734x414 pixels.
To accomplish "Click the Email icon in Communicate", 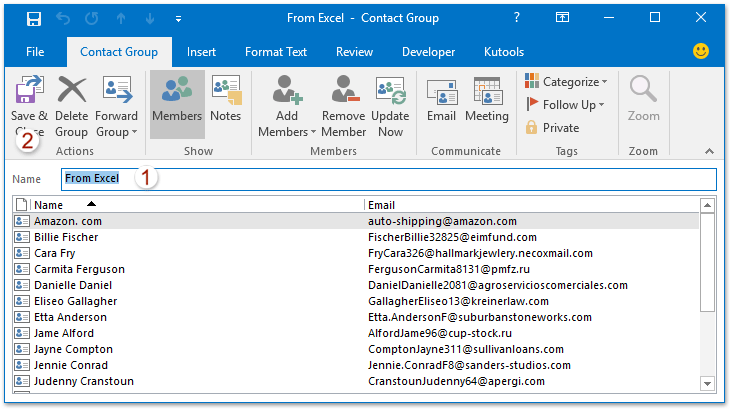I will coord(441,93).
